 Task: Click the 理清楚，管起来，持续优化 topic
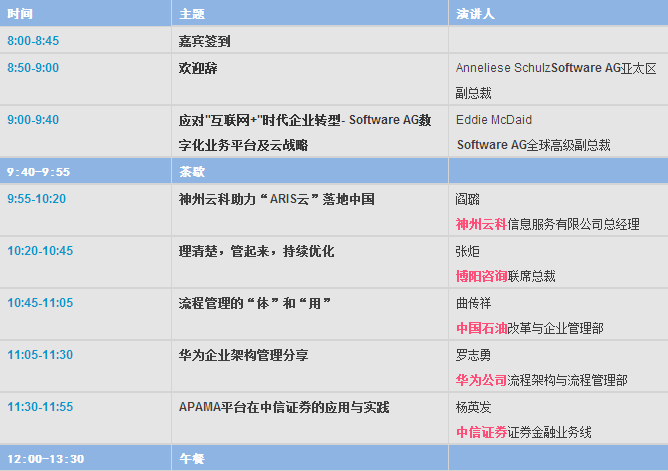(x=256, y=251)
